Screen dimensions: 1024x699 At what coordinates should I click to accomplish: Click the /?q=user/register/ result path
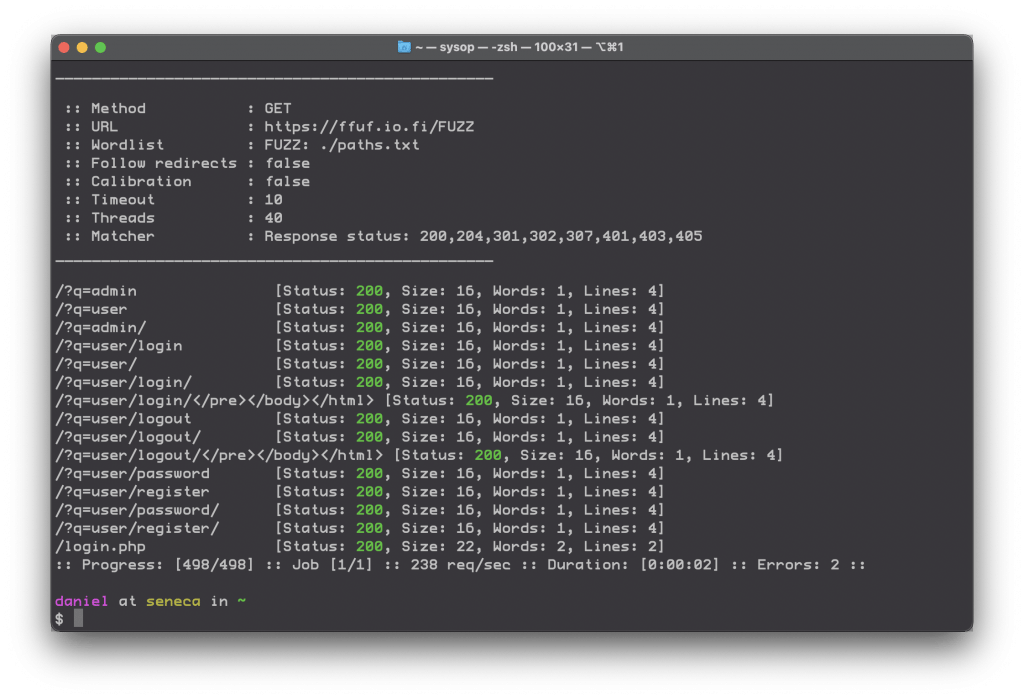tap(137, 528)
